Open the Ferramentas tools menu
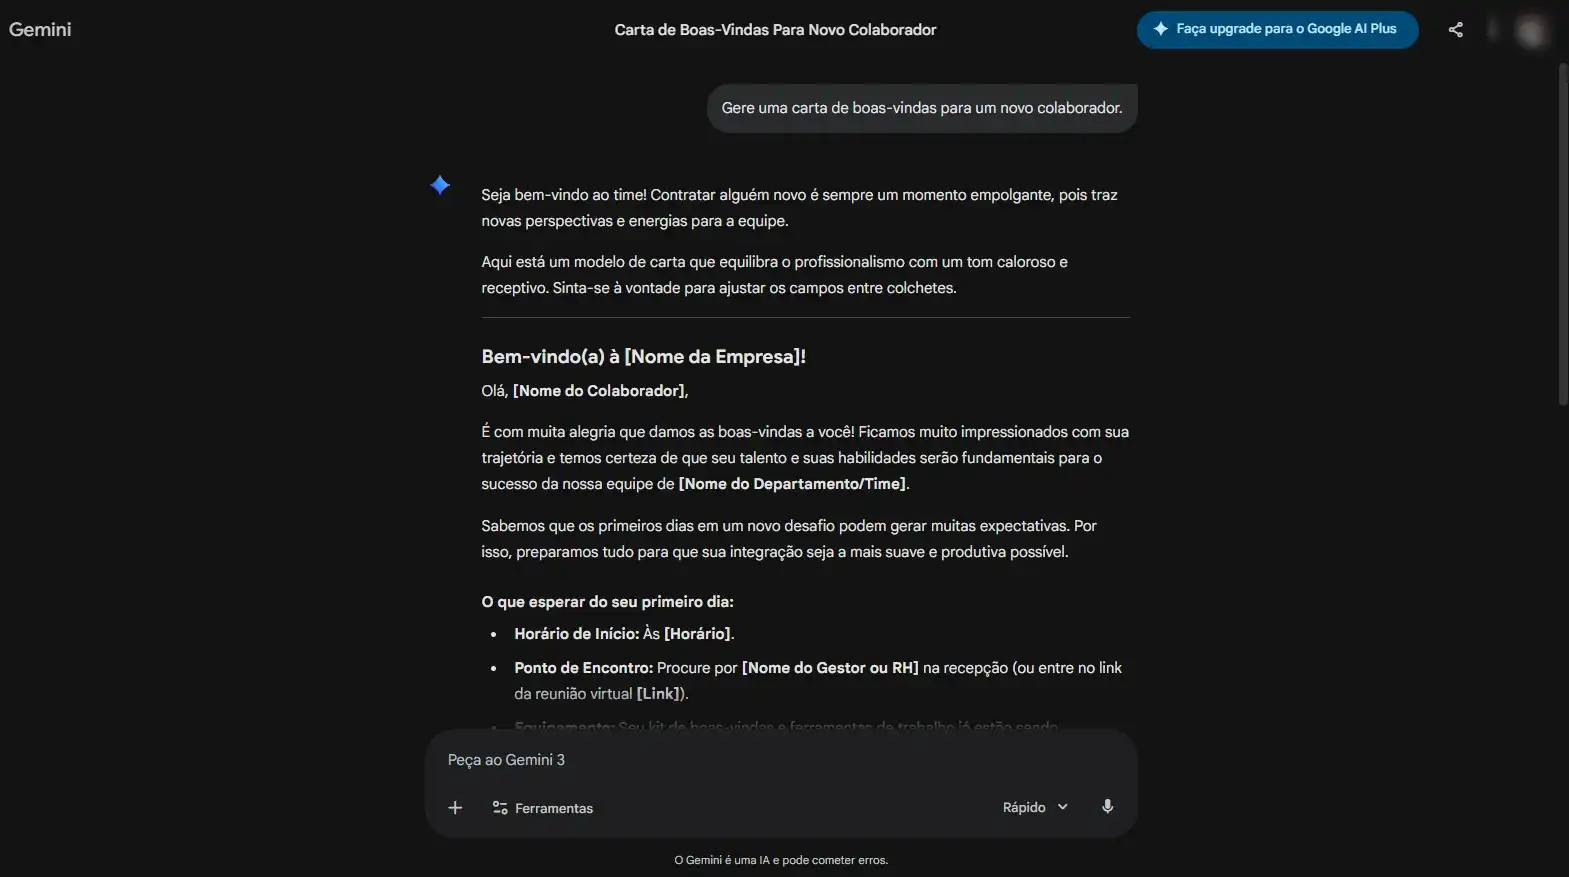 tap(543, 808)
